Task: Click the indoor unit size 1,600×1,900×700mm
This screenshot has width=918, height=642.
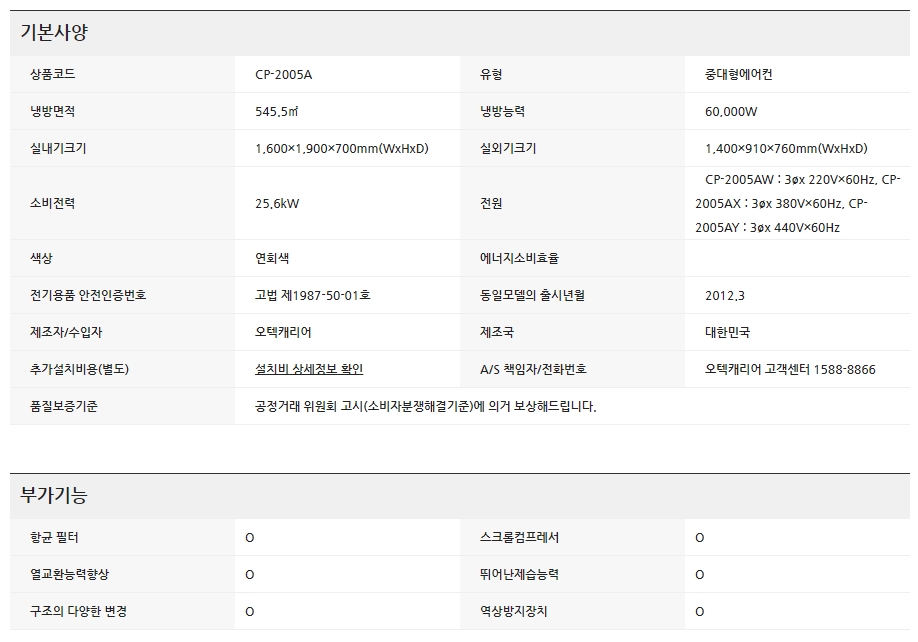Action: 342,149
